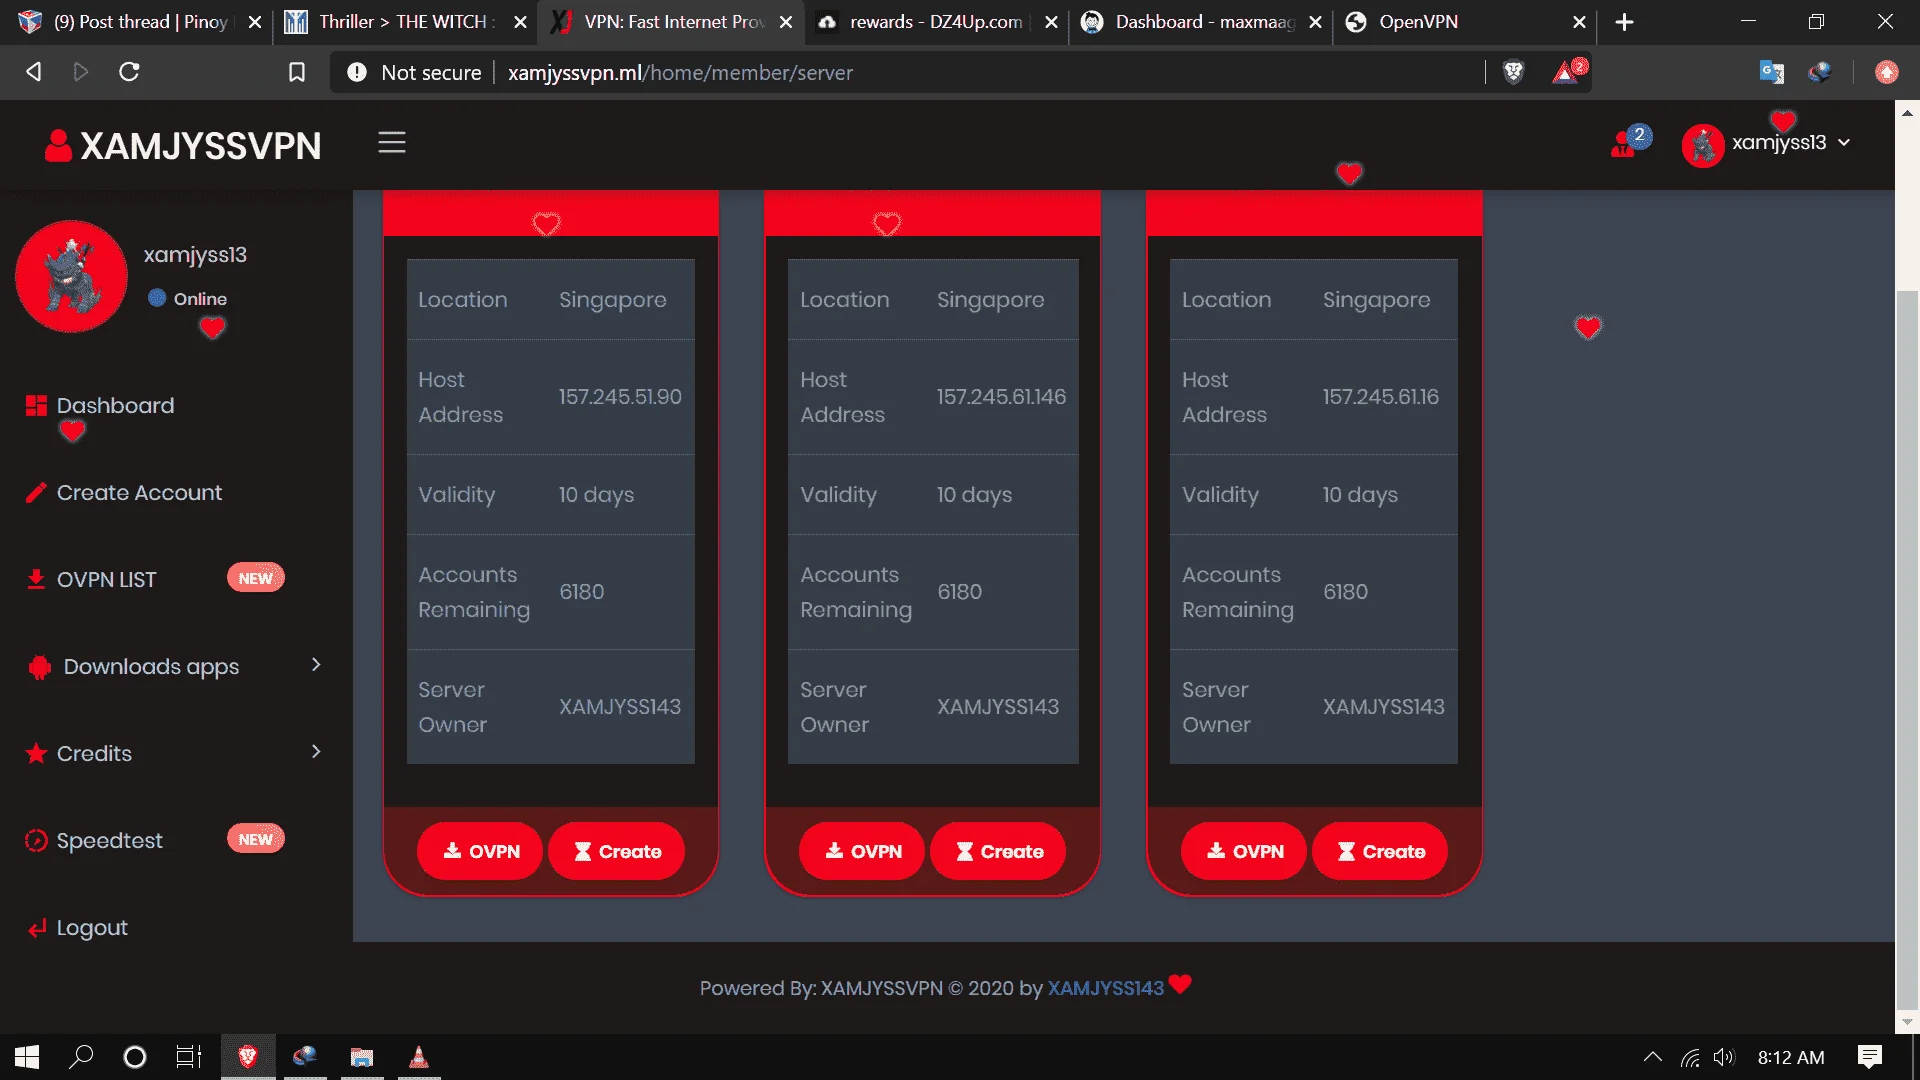Screen dimensions: 1920x1080
Task: Reload the current page
Action: [129, 72]
